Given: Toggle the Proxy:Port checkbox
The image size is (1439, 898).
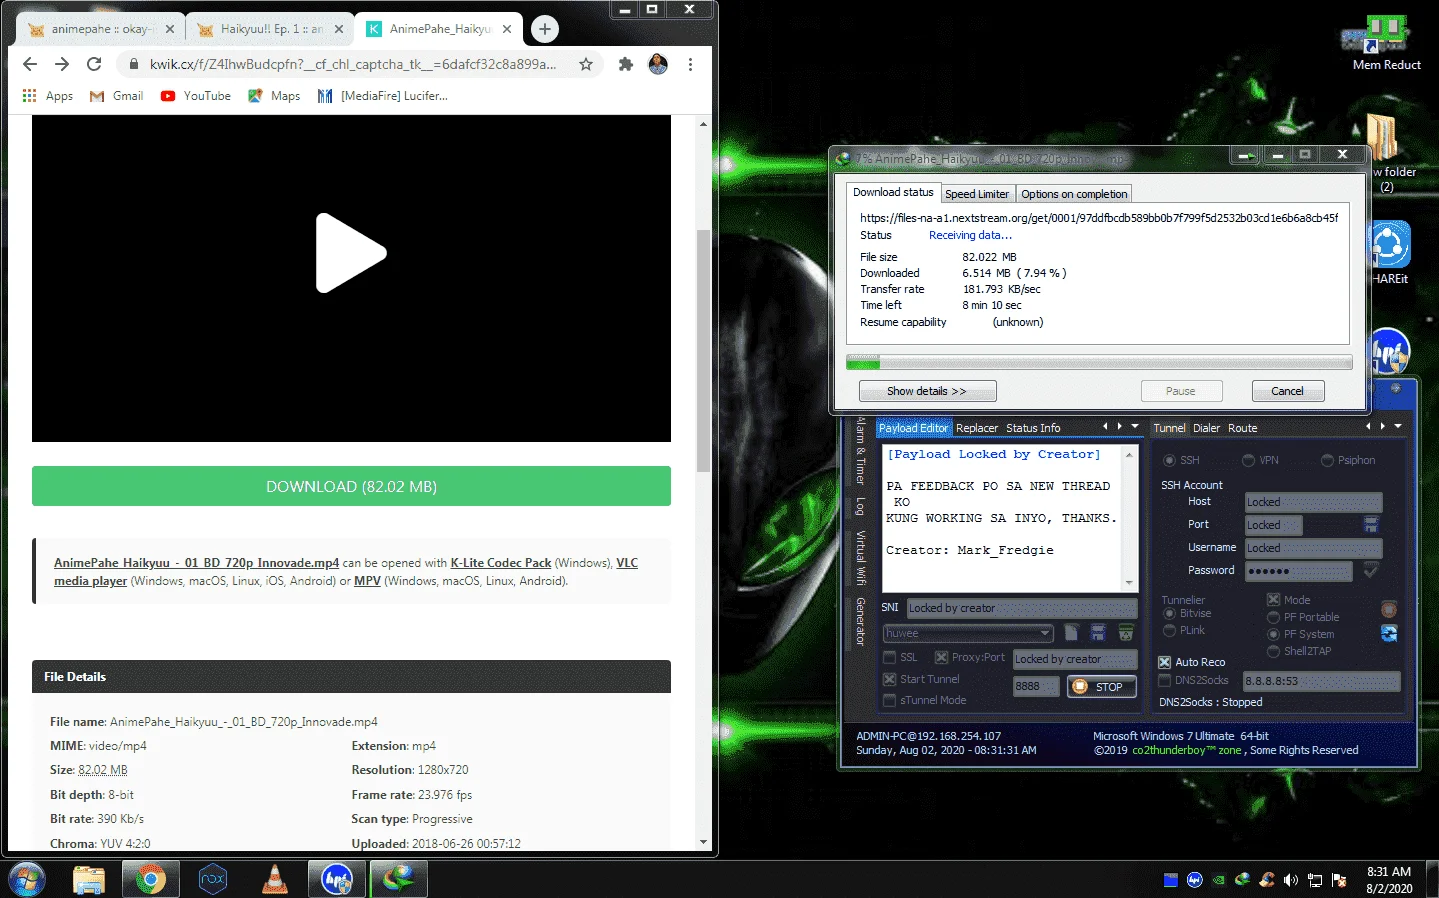Looking at the screenshot, I should (x=941, y=657).
